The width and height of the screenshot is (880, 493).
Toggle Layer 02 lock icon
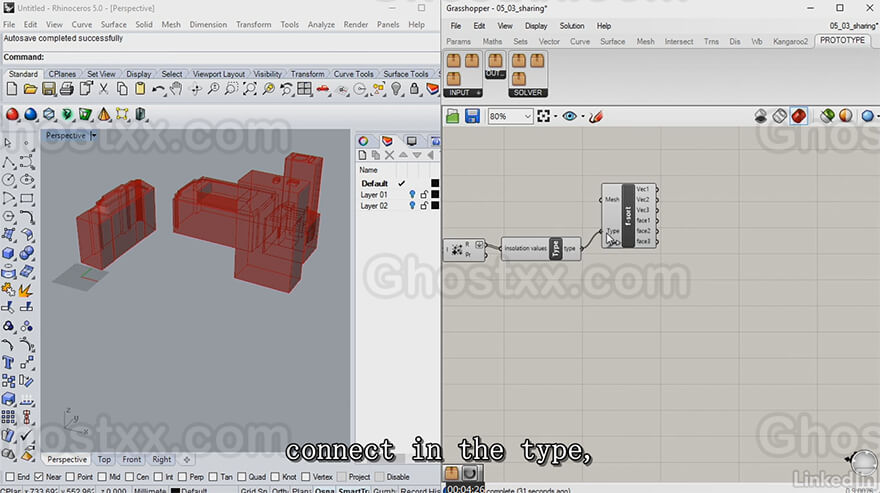tap(424, 206)
